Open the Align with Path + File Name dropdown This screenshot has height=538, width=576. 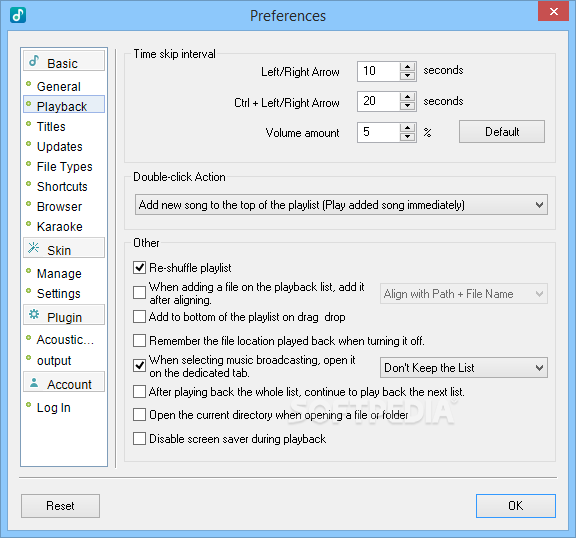[464, 294]
